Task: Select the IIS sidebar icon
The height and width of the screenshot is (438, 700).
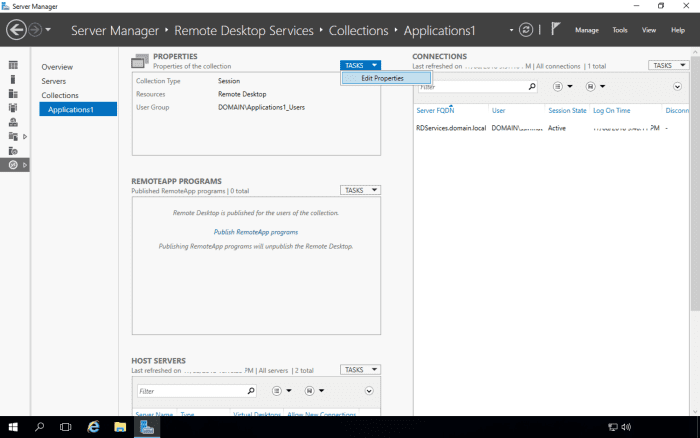Action: click(13, 150)
